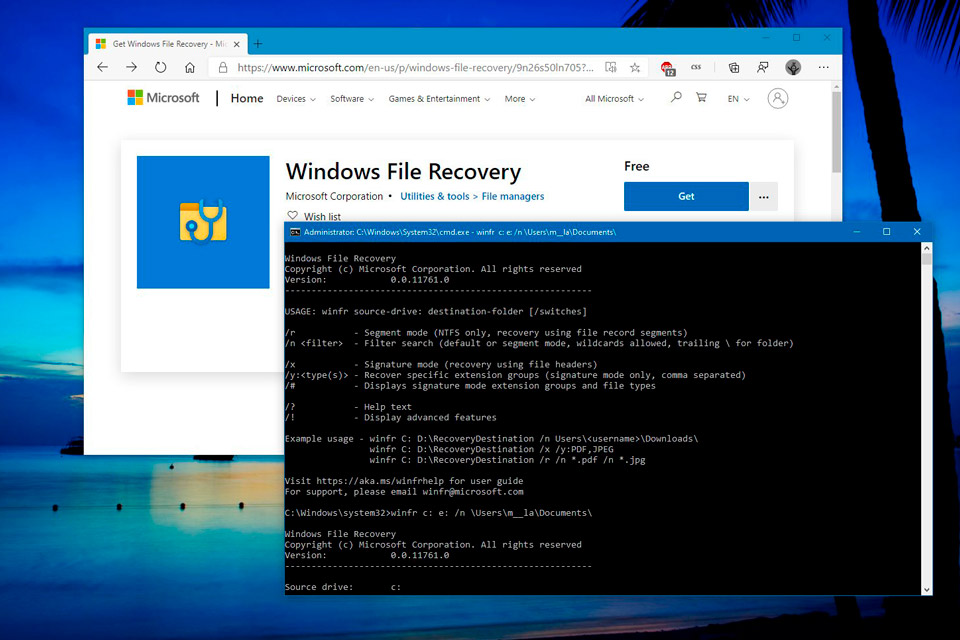Click the Windows File Recovery app icon
Viewport: 960px width, 640px height.
coord(203,222)
